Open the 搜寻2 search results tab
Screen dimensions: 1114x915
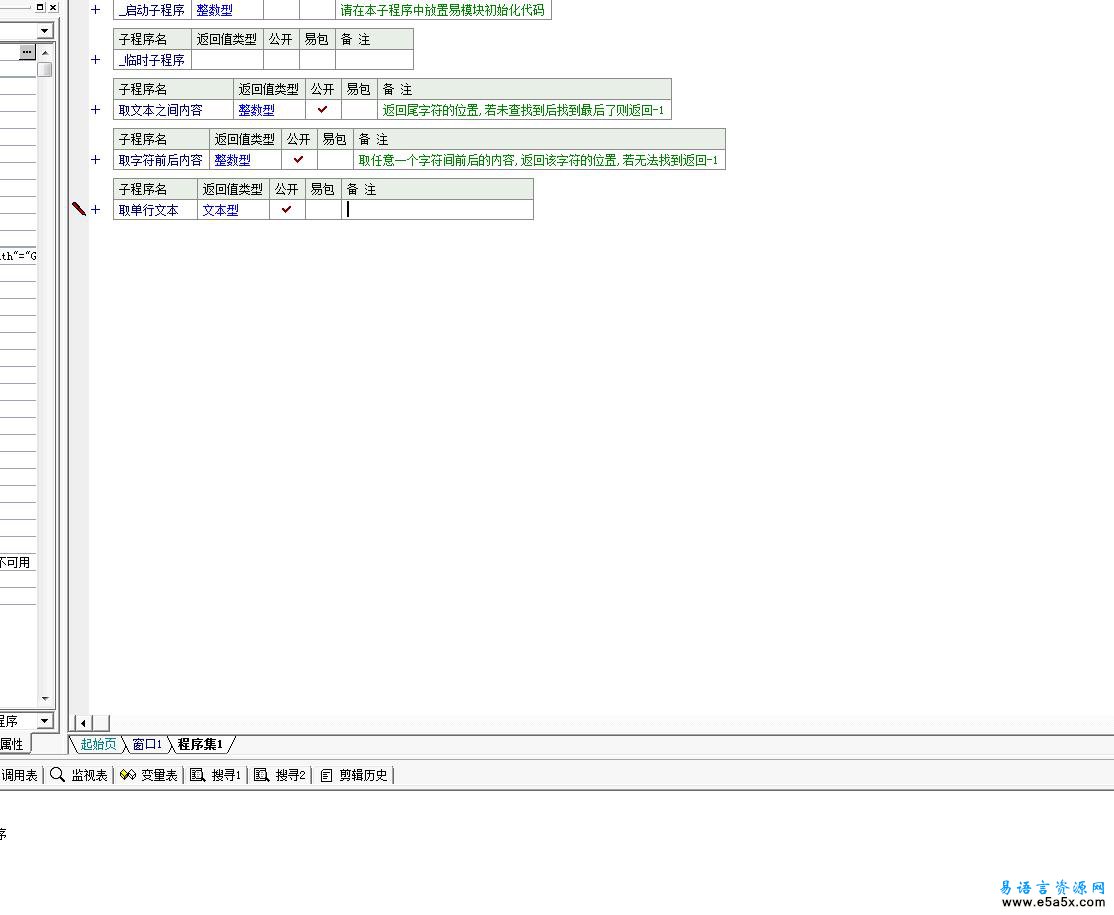point(281,775)
